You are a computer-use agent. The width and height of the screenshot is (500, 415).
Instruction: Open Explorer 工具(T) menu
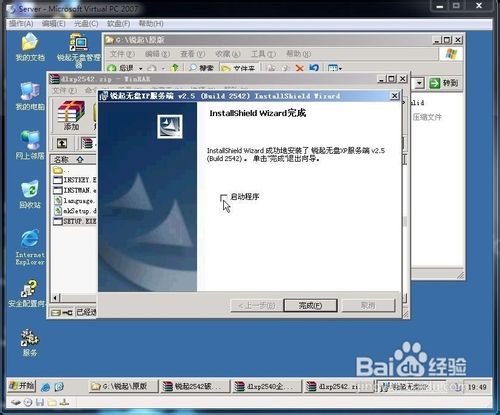(x=263, y=54)
